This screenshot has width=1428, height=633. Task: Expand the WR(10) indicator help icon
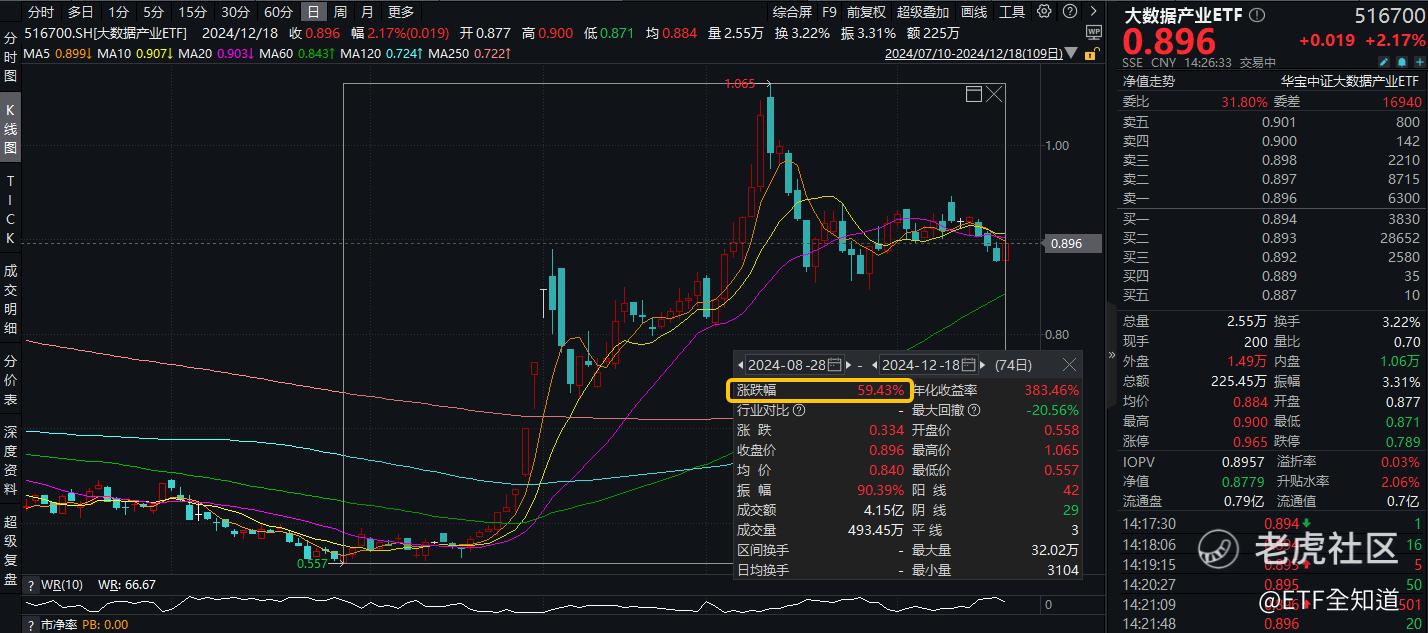click(30, 585)
